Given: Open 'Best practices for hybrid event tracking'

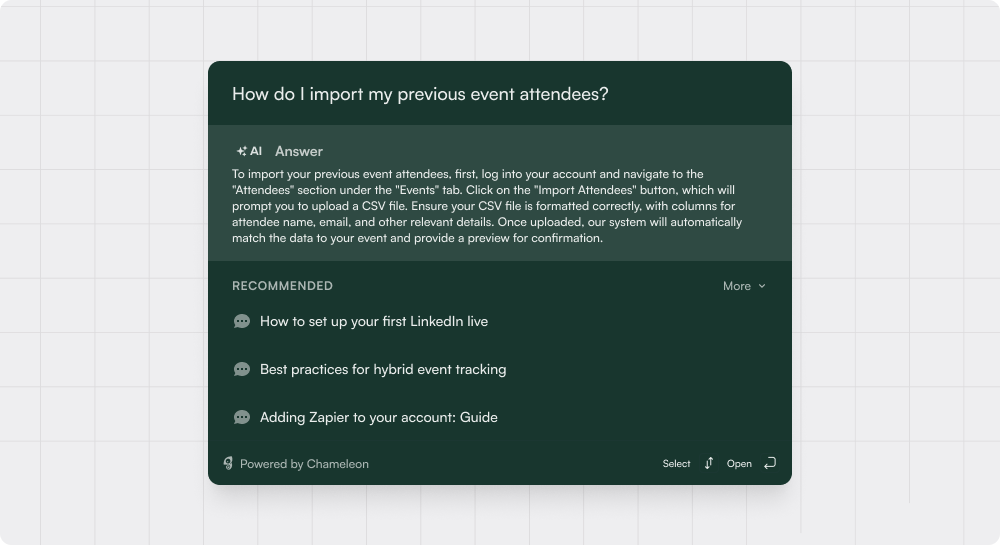Looking at the screenshot, I should tap(383, 369).
